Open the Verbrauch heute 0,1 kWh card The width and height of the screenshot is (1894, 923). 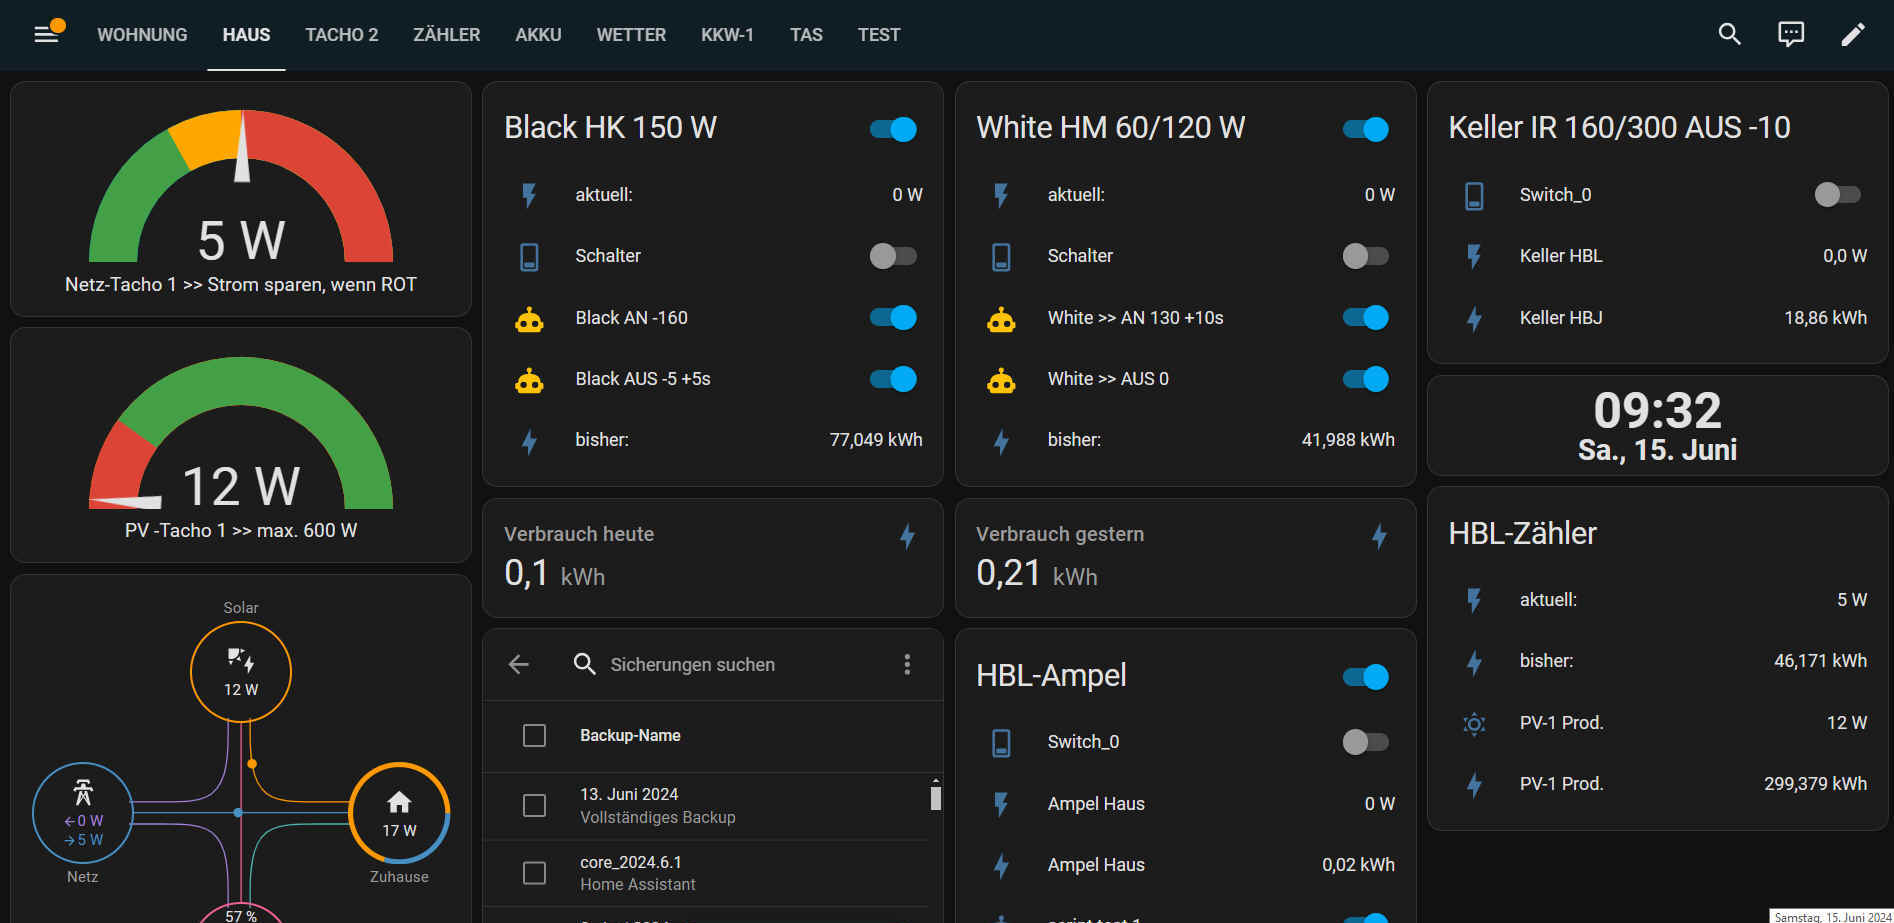tap(713, 558)
